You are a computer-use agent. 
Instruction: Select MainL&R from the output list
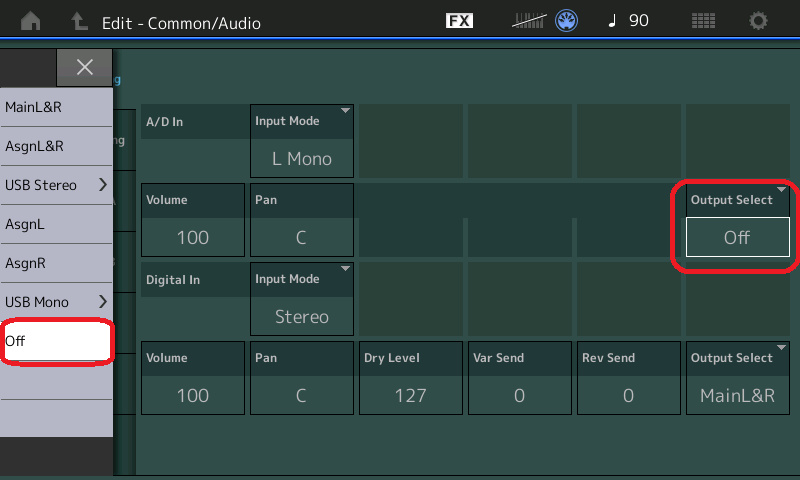coord(56,107)
